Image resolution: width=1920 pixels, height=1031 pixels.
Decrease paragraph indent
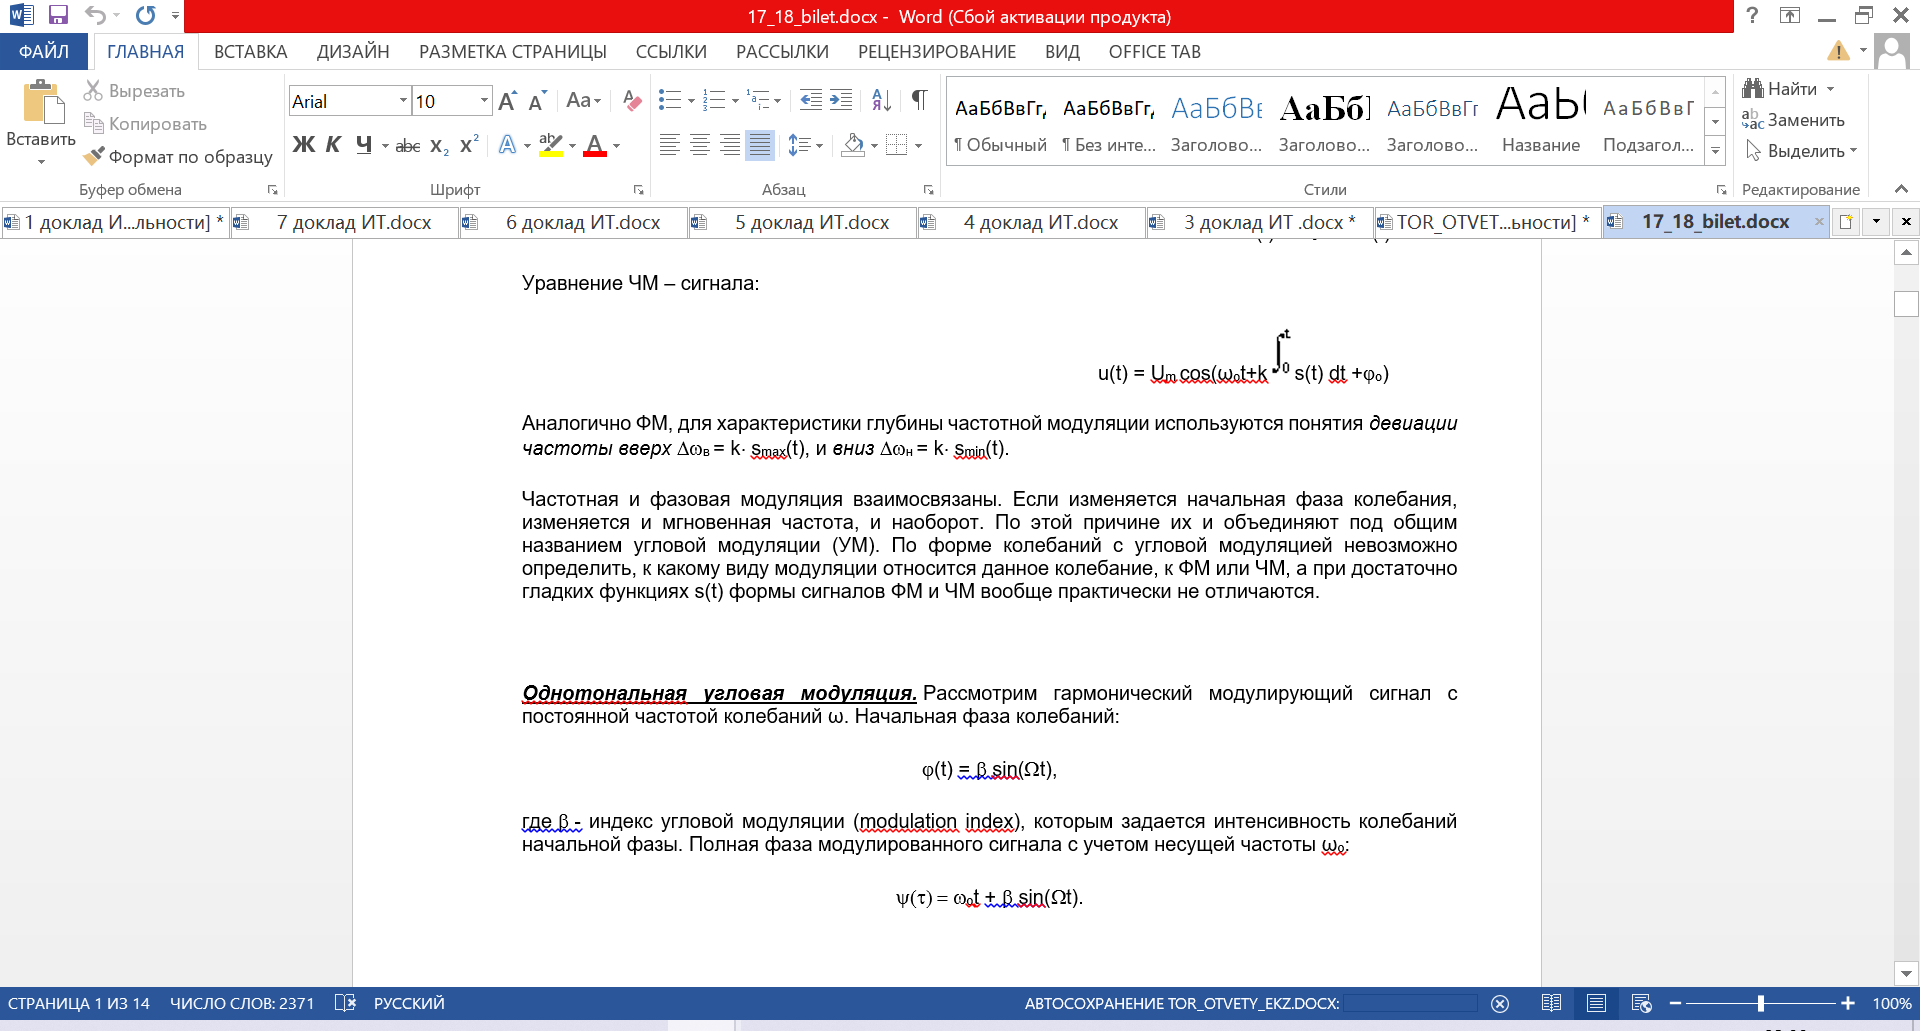tap(811, 100)
